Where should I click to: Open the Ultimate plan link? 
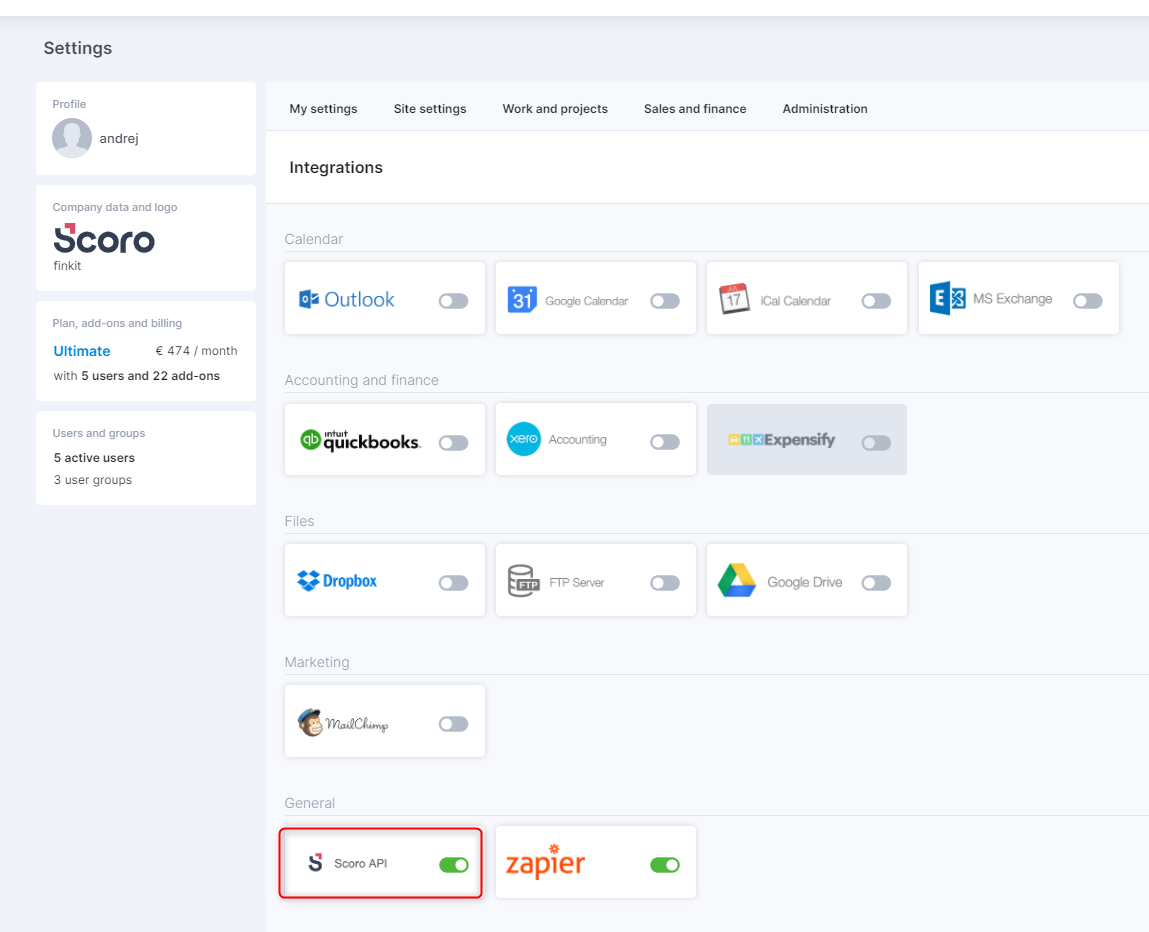82,351
